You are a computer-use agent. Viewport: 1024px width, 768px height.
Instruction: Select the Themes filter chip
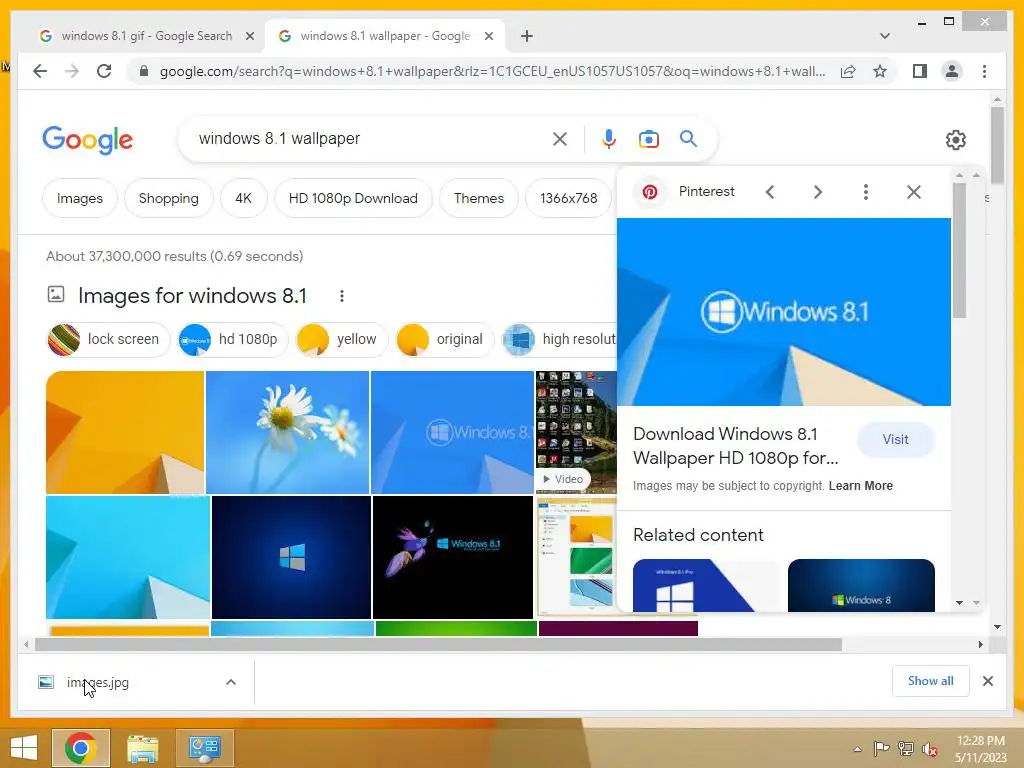click(x=479, y=198)
